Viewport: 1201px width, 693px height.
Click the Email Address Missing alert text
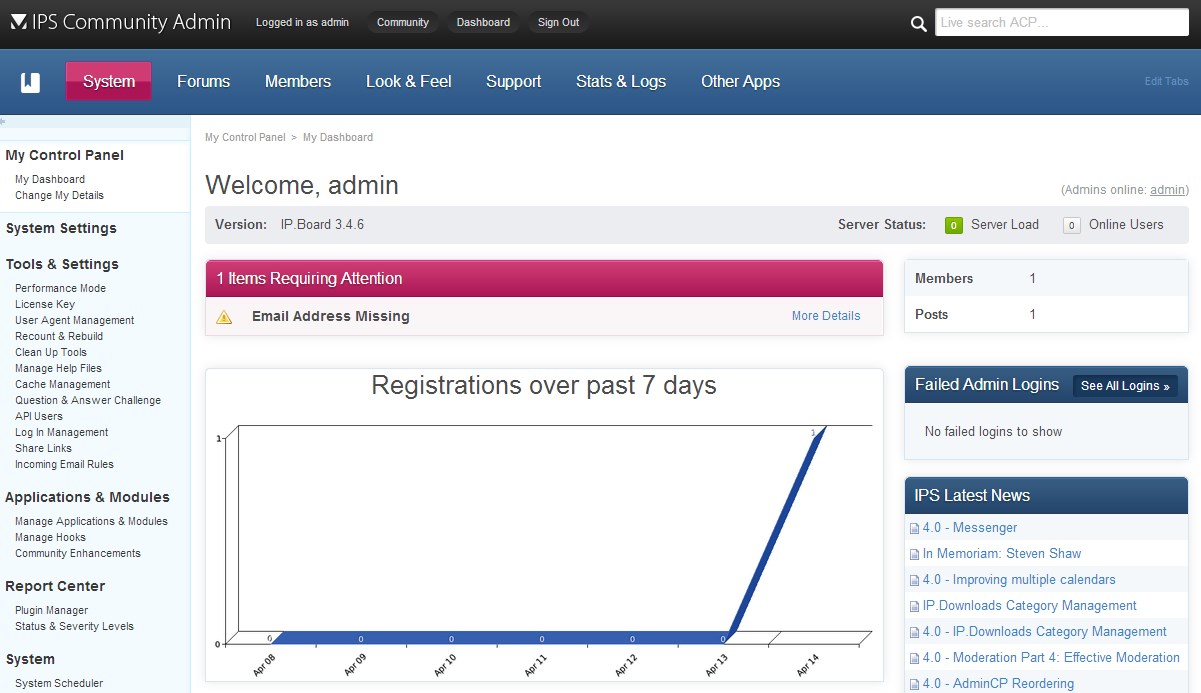[331, 316]
